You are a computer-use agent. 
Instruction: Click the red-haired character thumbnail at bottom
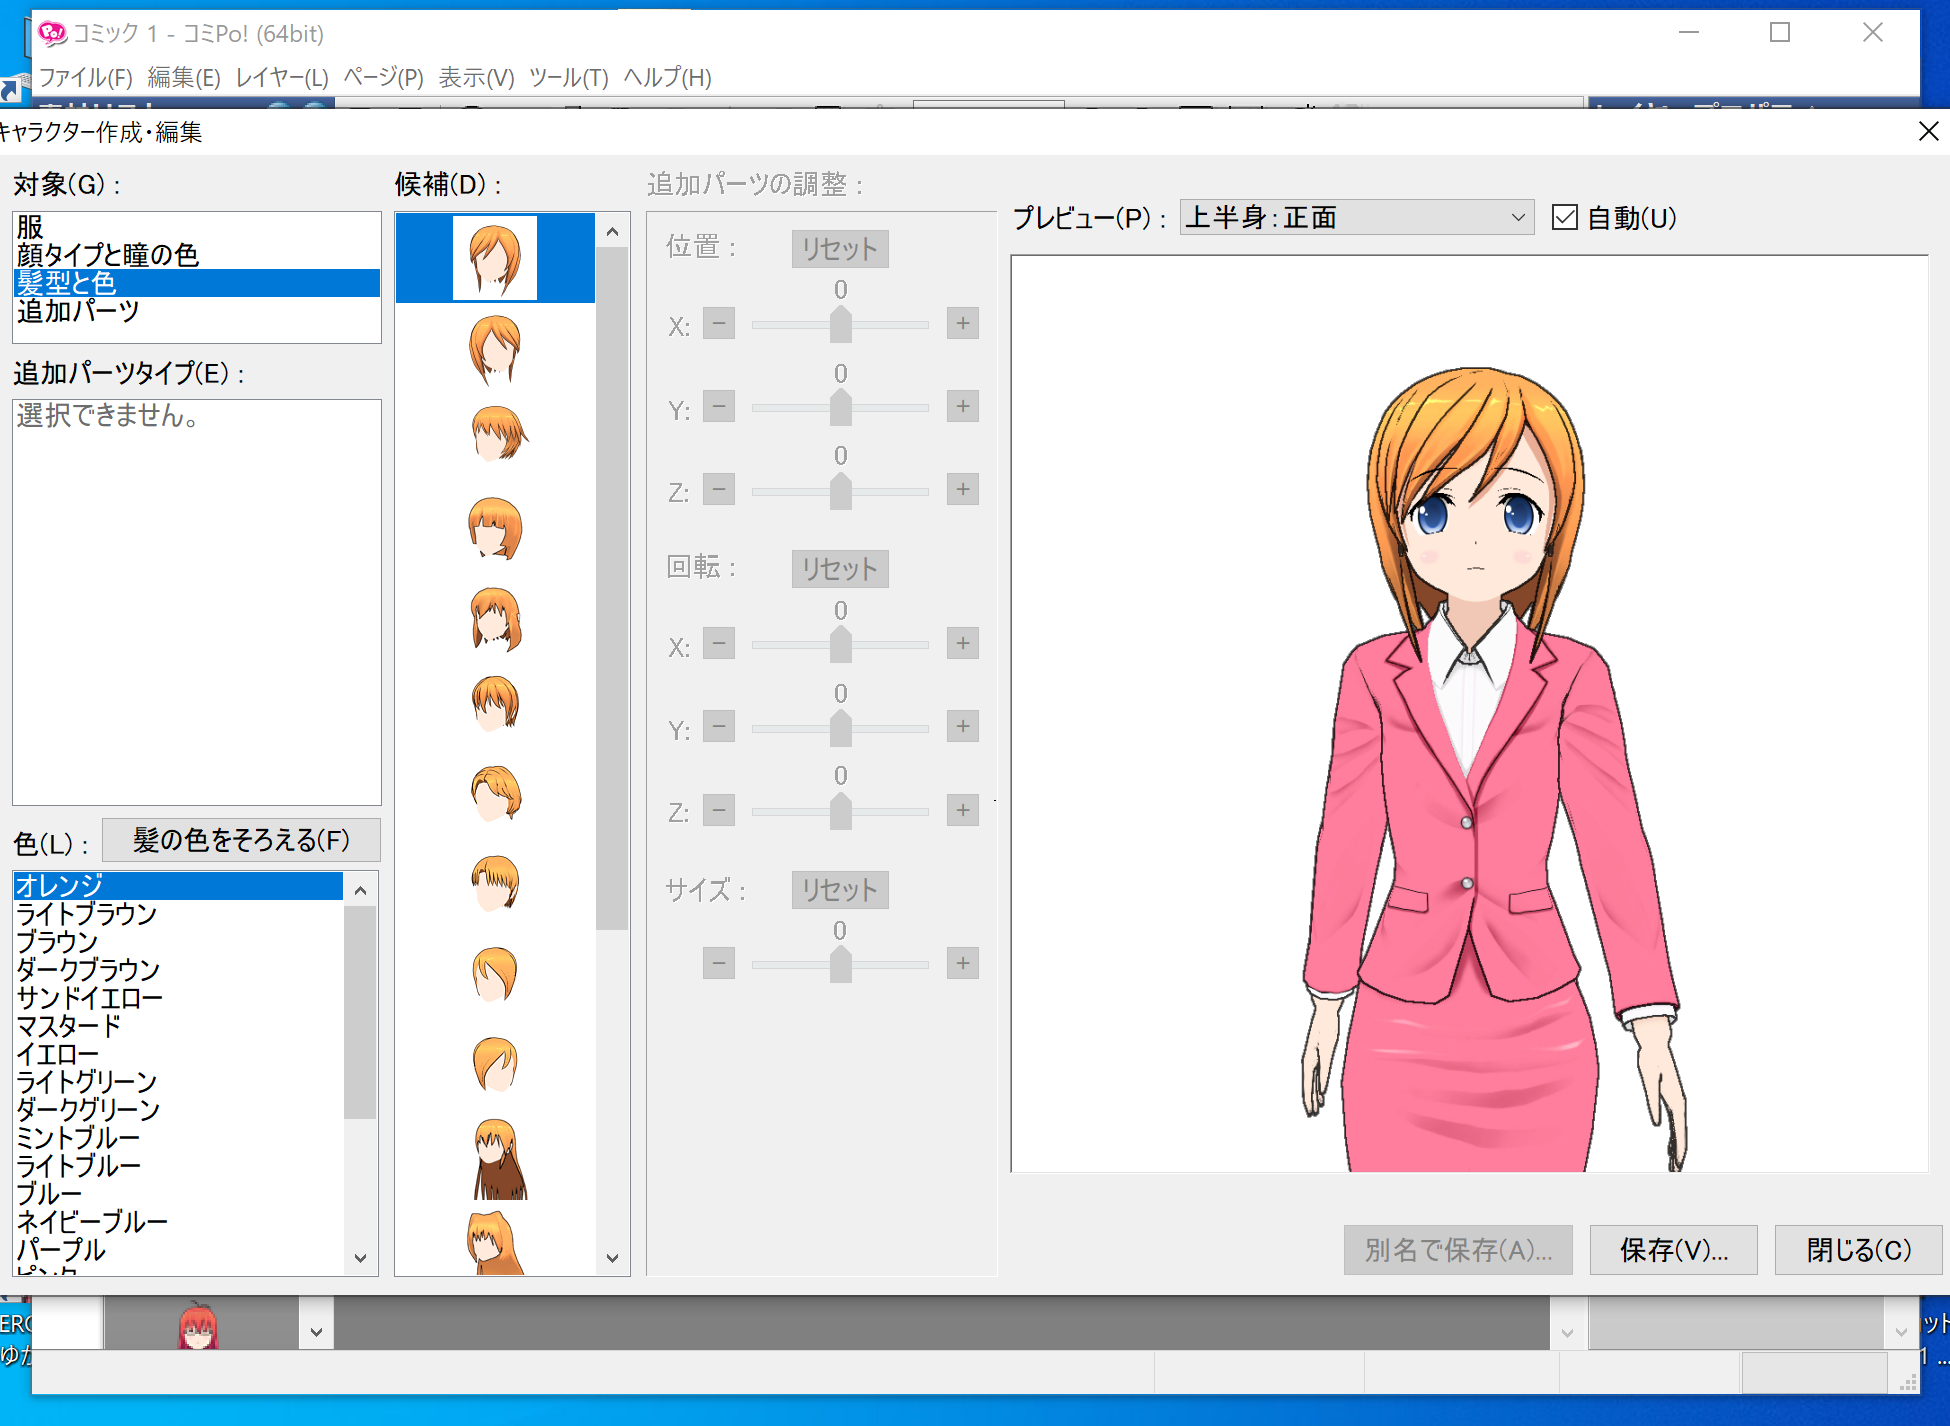pos(198,1326)
